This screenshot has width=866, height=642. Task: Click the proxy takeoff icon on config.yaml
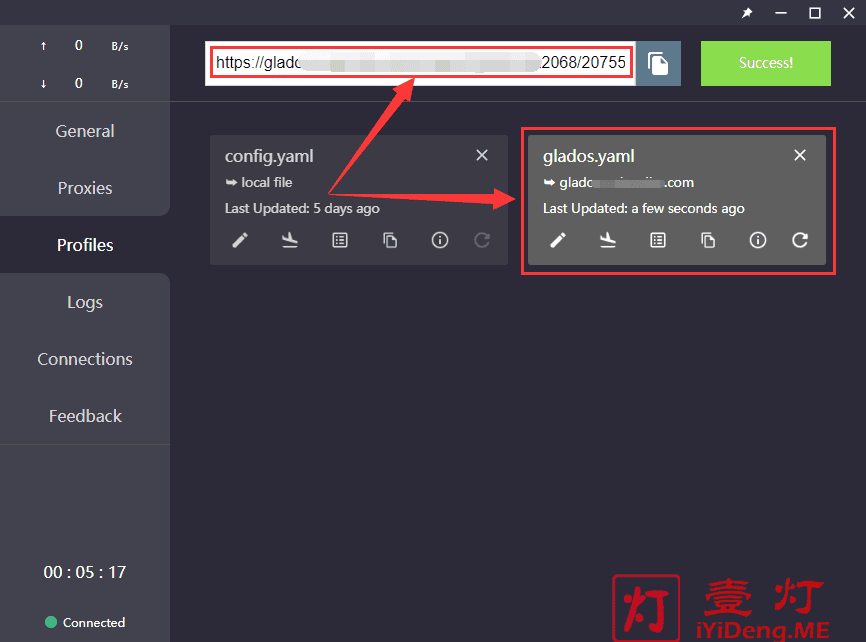pyautogui.click(x=290, y=240)
